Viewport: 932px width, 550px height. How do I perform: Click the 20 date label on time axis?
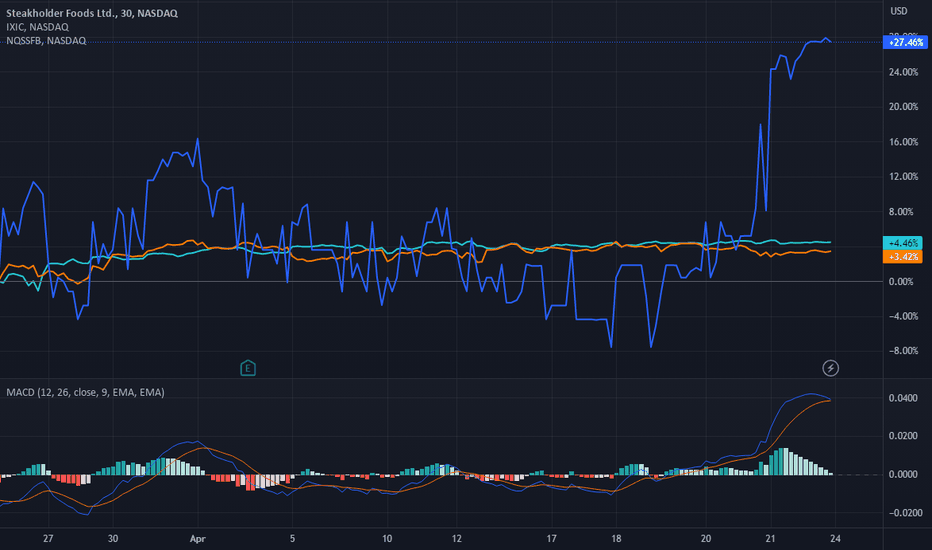[706, 538]
